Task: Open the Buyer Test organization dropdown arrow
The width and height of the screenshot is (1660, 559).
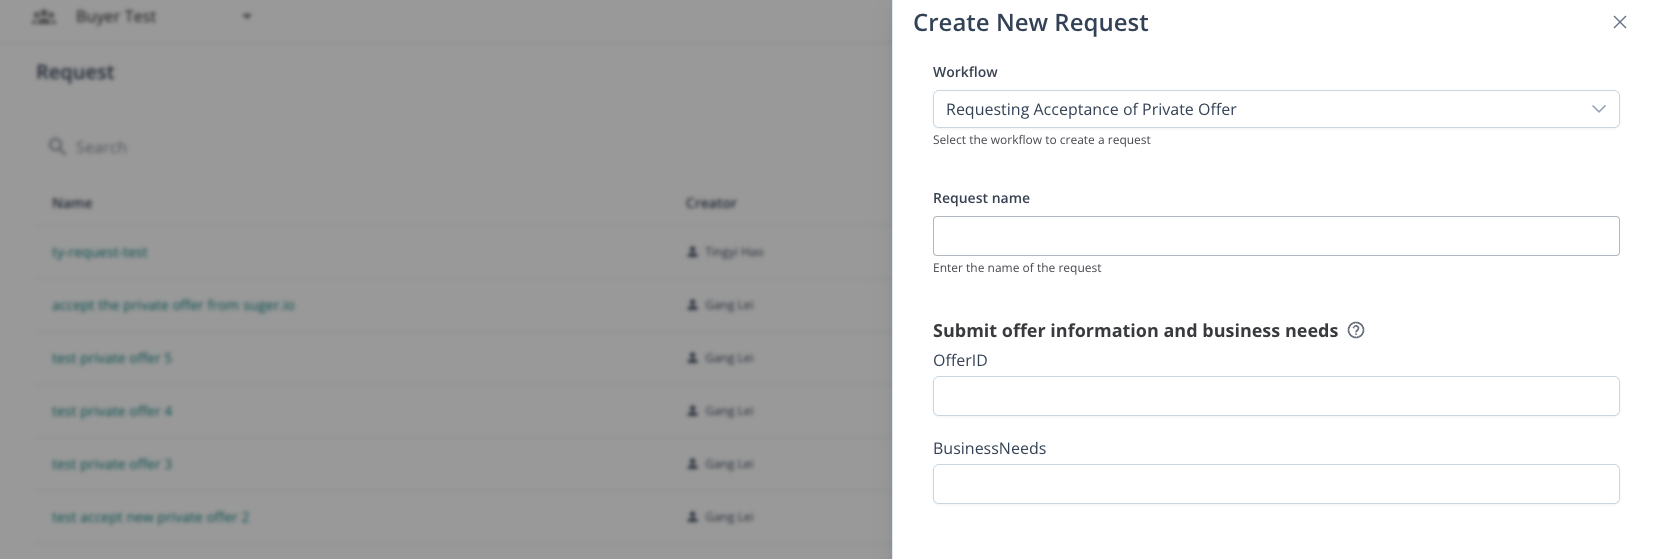Action: pyautogui.click(x=247, y=16)
